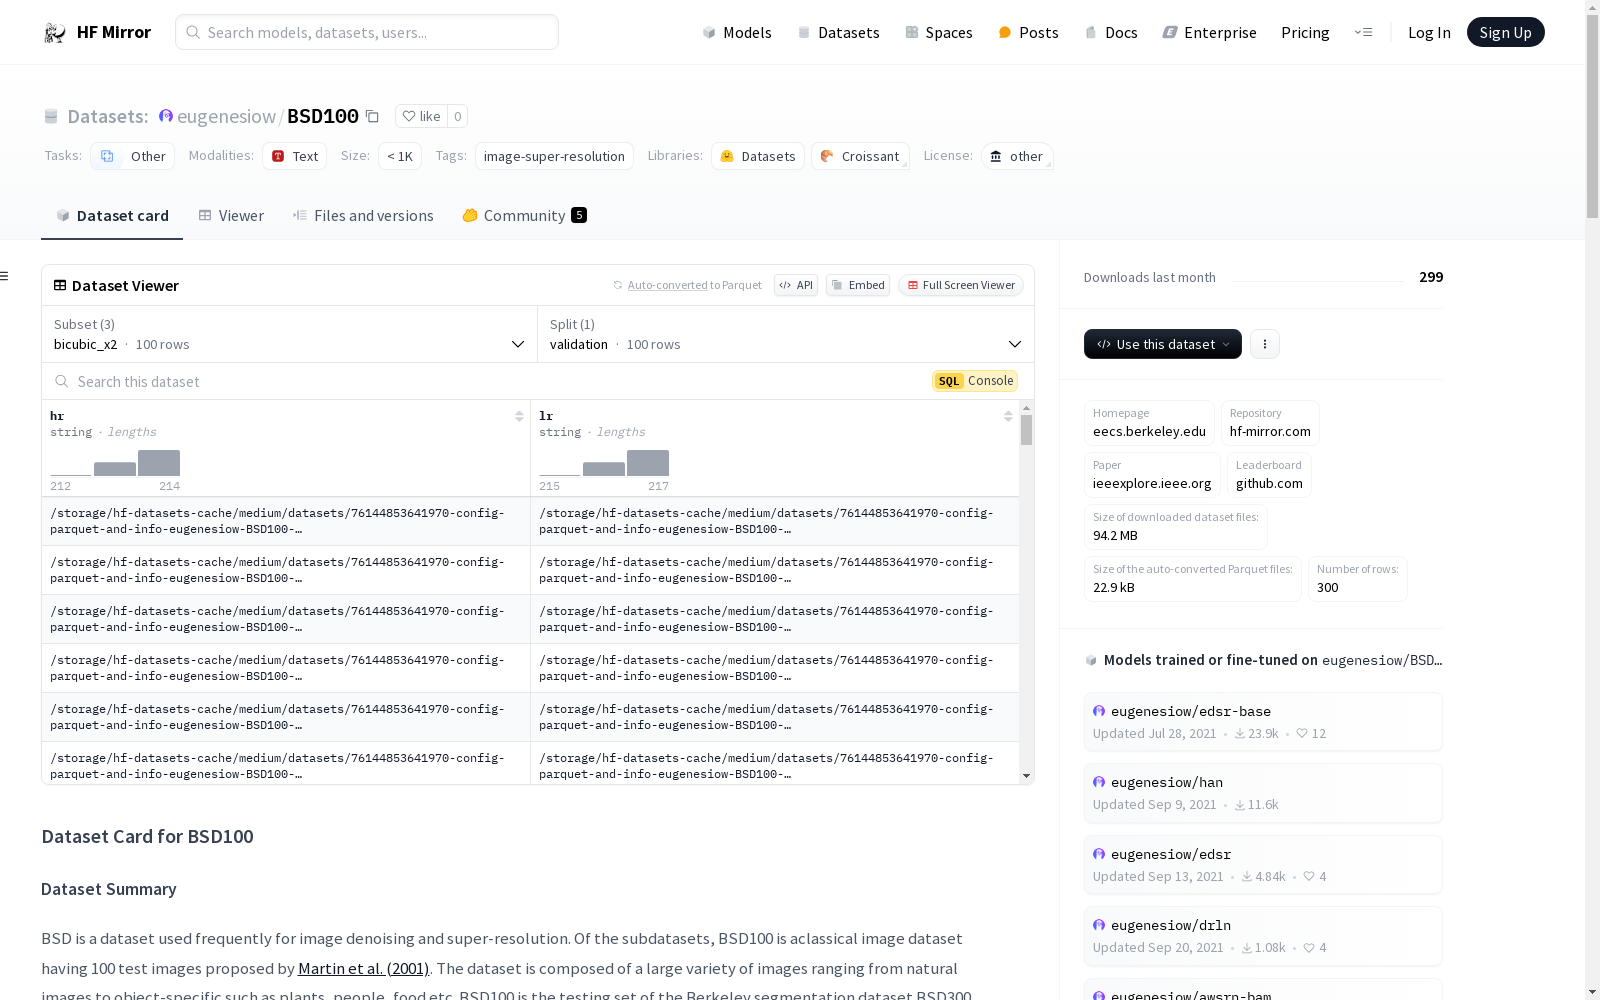Click the Embed button icon
The width and height of the screenshot is (1600, 1000).
(838, 286)
